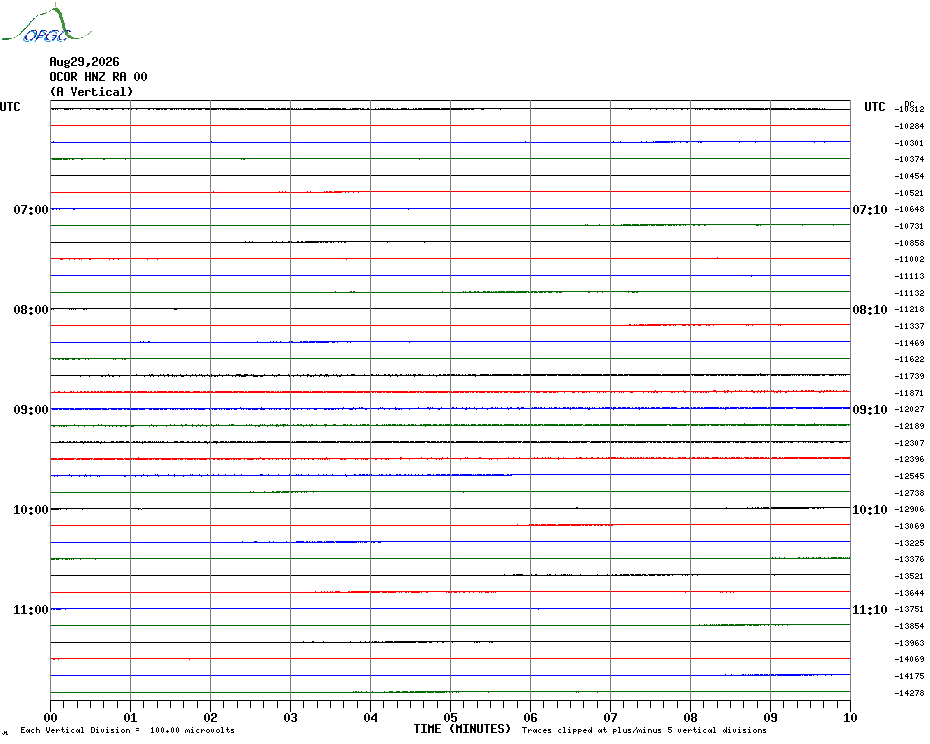This screenshot has width=930, height=744.
Task: Click the TIME (MINUTES) axis title
Action: 462,729
